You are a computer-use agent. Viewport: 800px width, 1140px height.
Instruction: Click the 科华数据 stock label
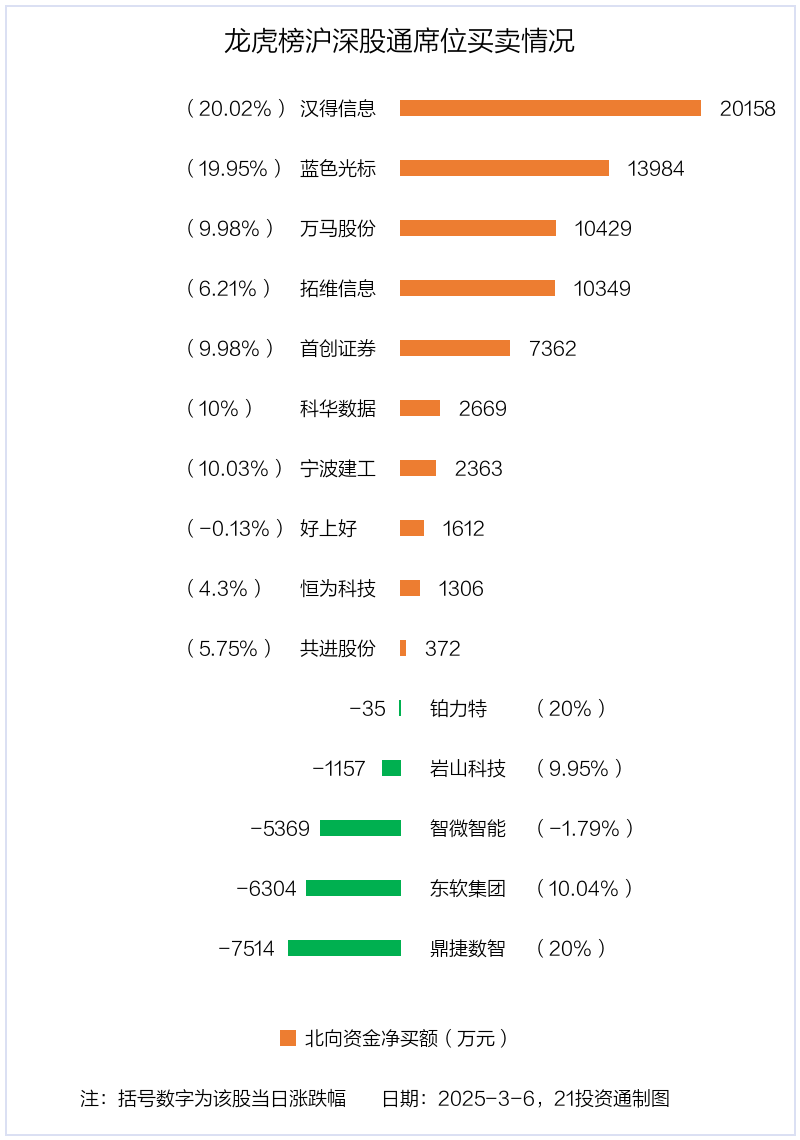337,409
